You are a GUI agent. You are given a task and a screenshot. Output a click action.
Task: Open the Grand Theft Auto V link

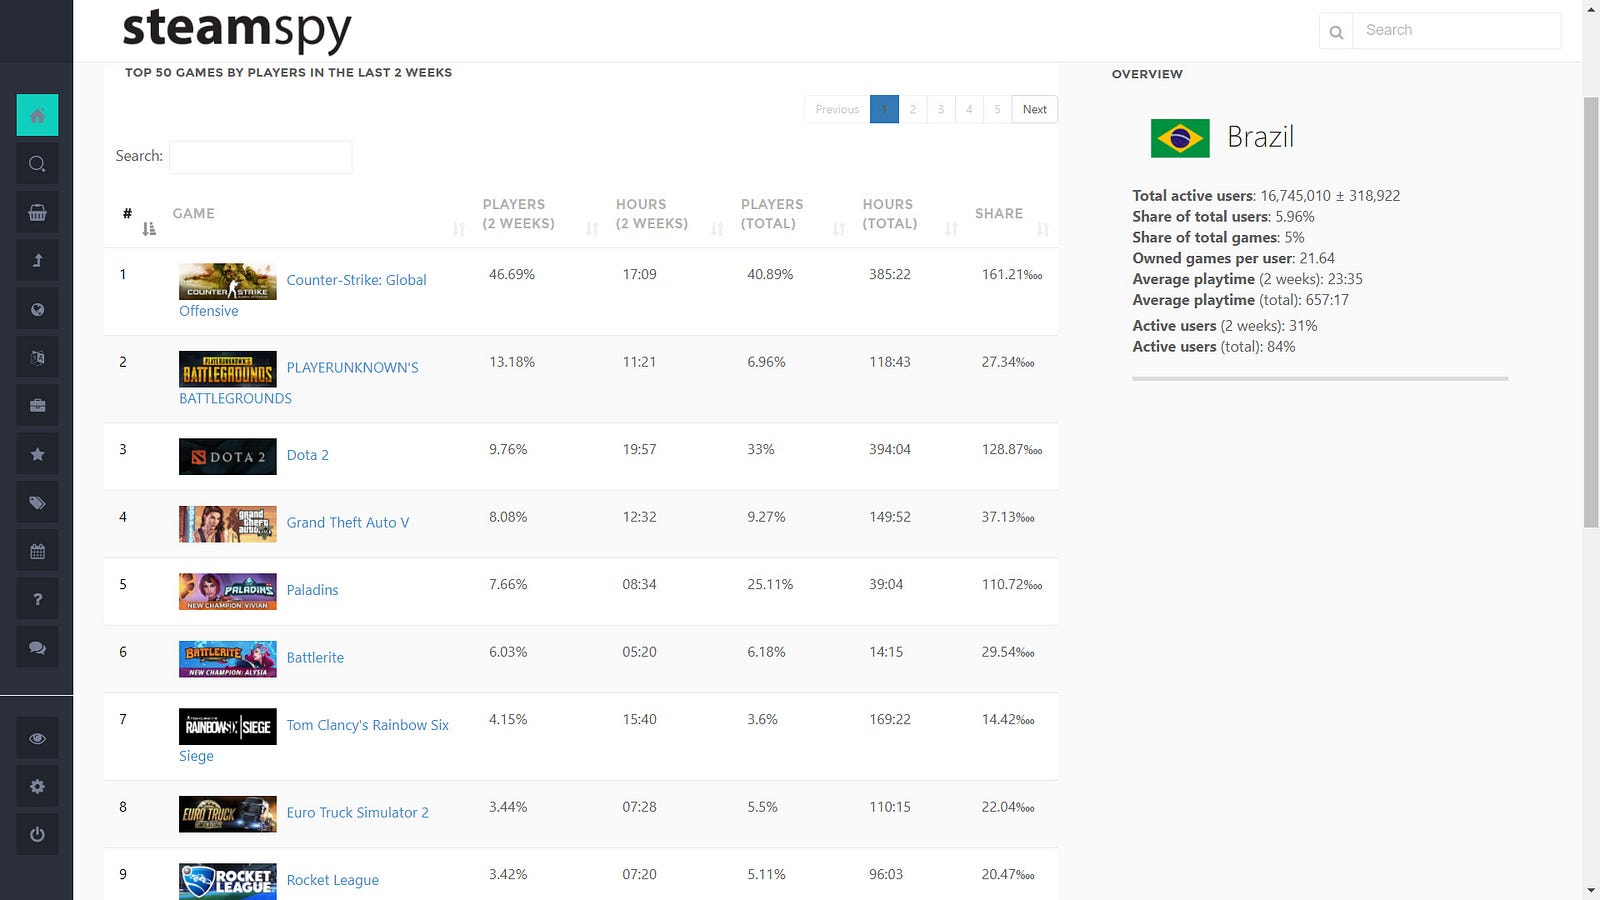pyautogui.click(x=347, y=522)
